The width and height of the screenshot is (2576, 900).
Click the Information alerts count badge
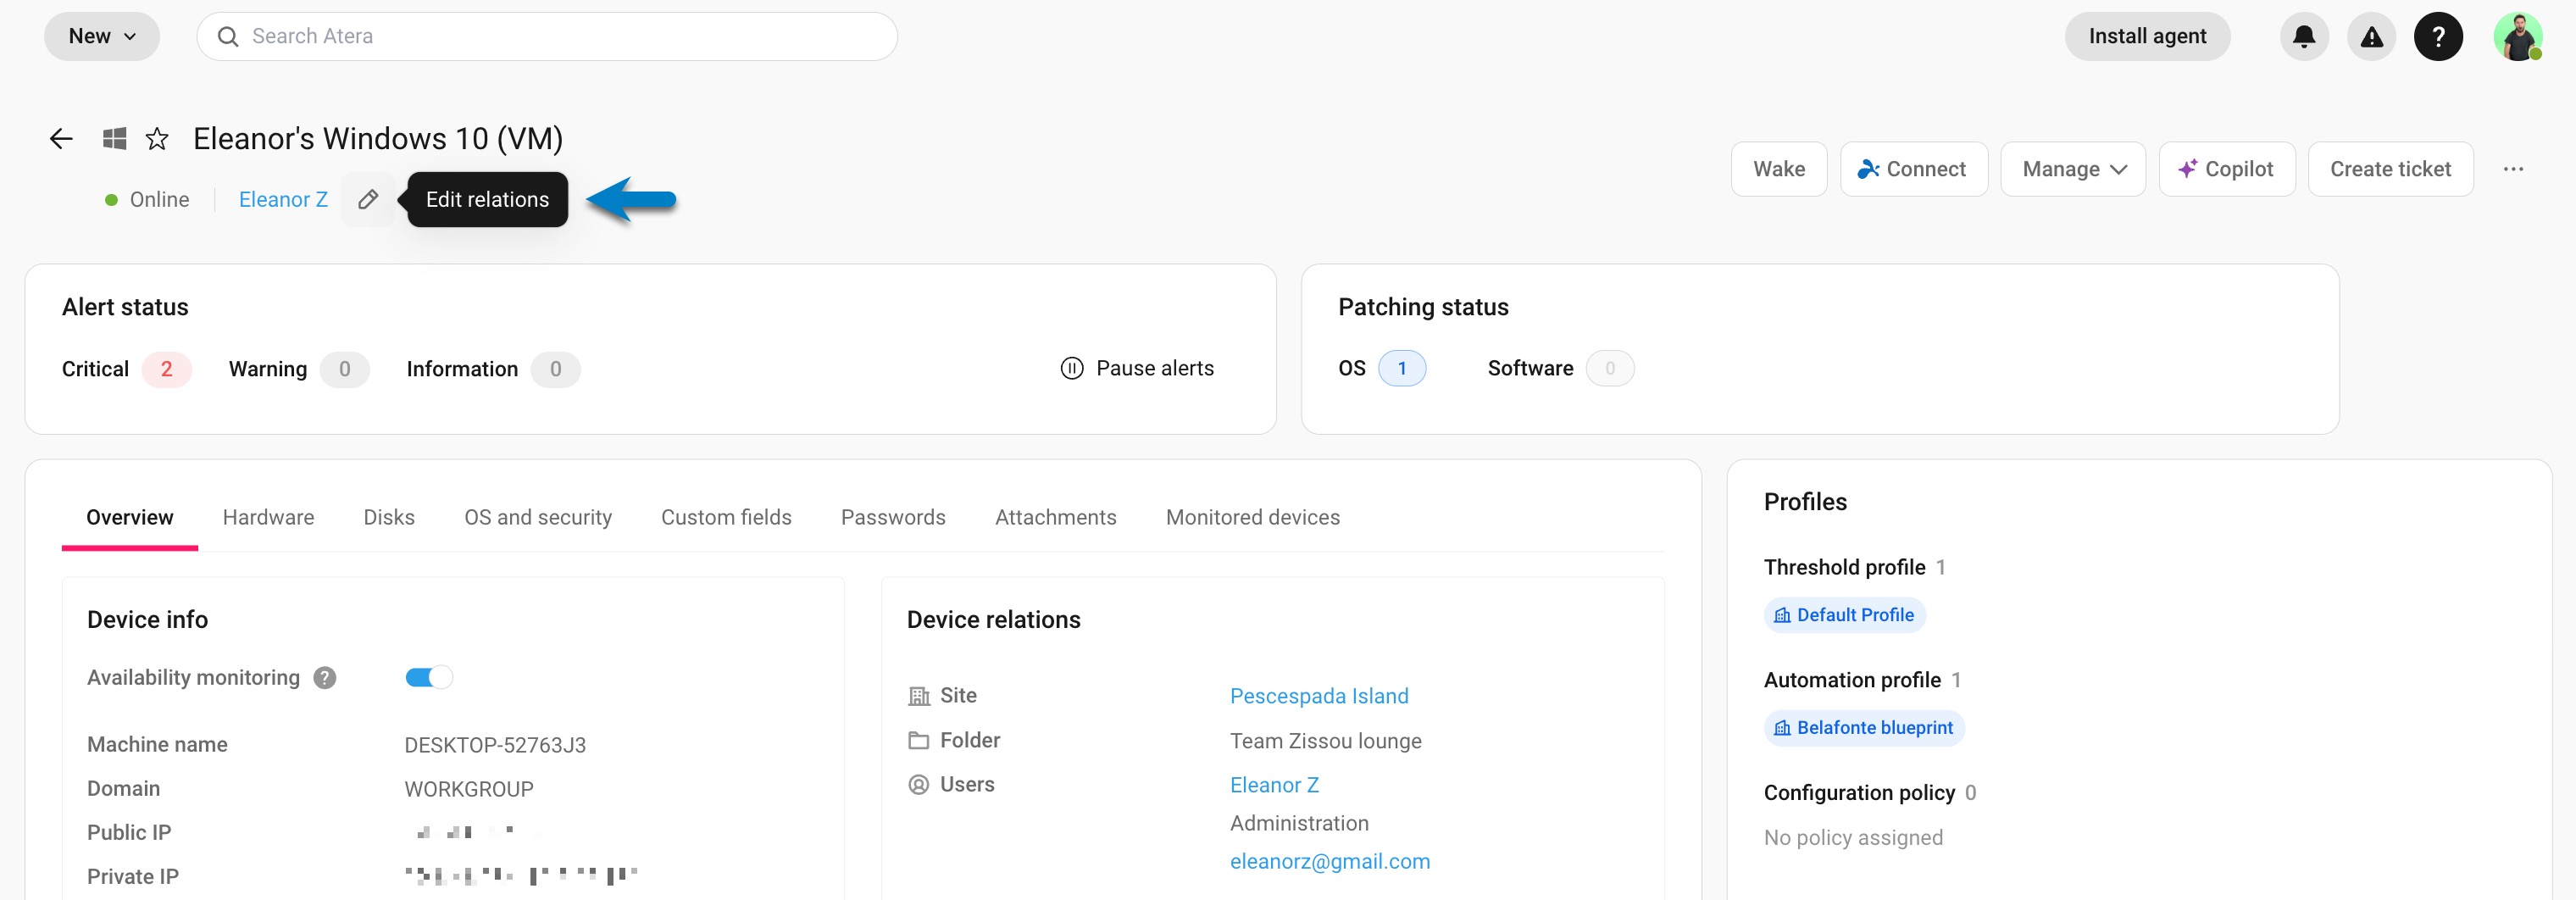(556, 369)
